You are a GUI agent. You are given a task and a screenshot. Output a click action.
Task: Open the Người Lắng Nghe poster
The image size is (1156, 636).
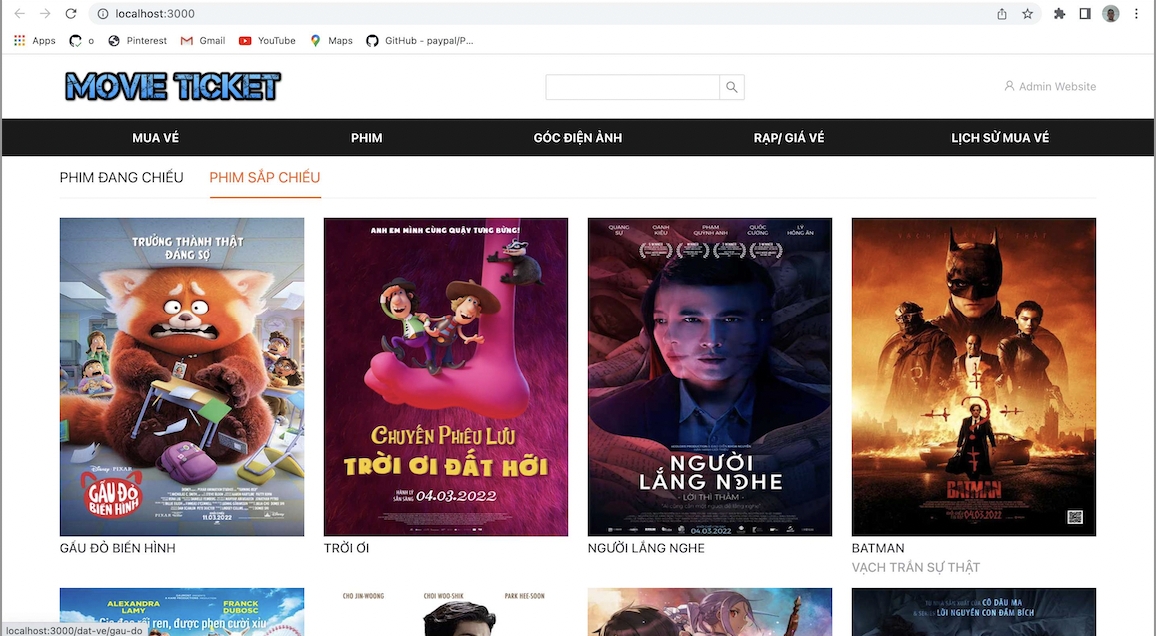(710, 377)
